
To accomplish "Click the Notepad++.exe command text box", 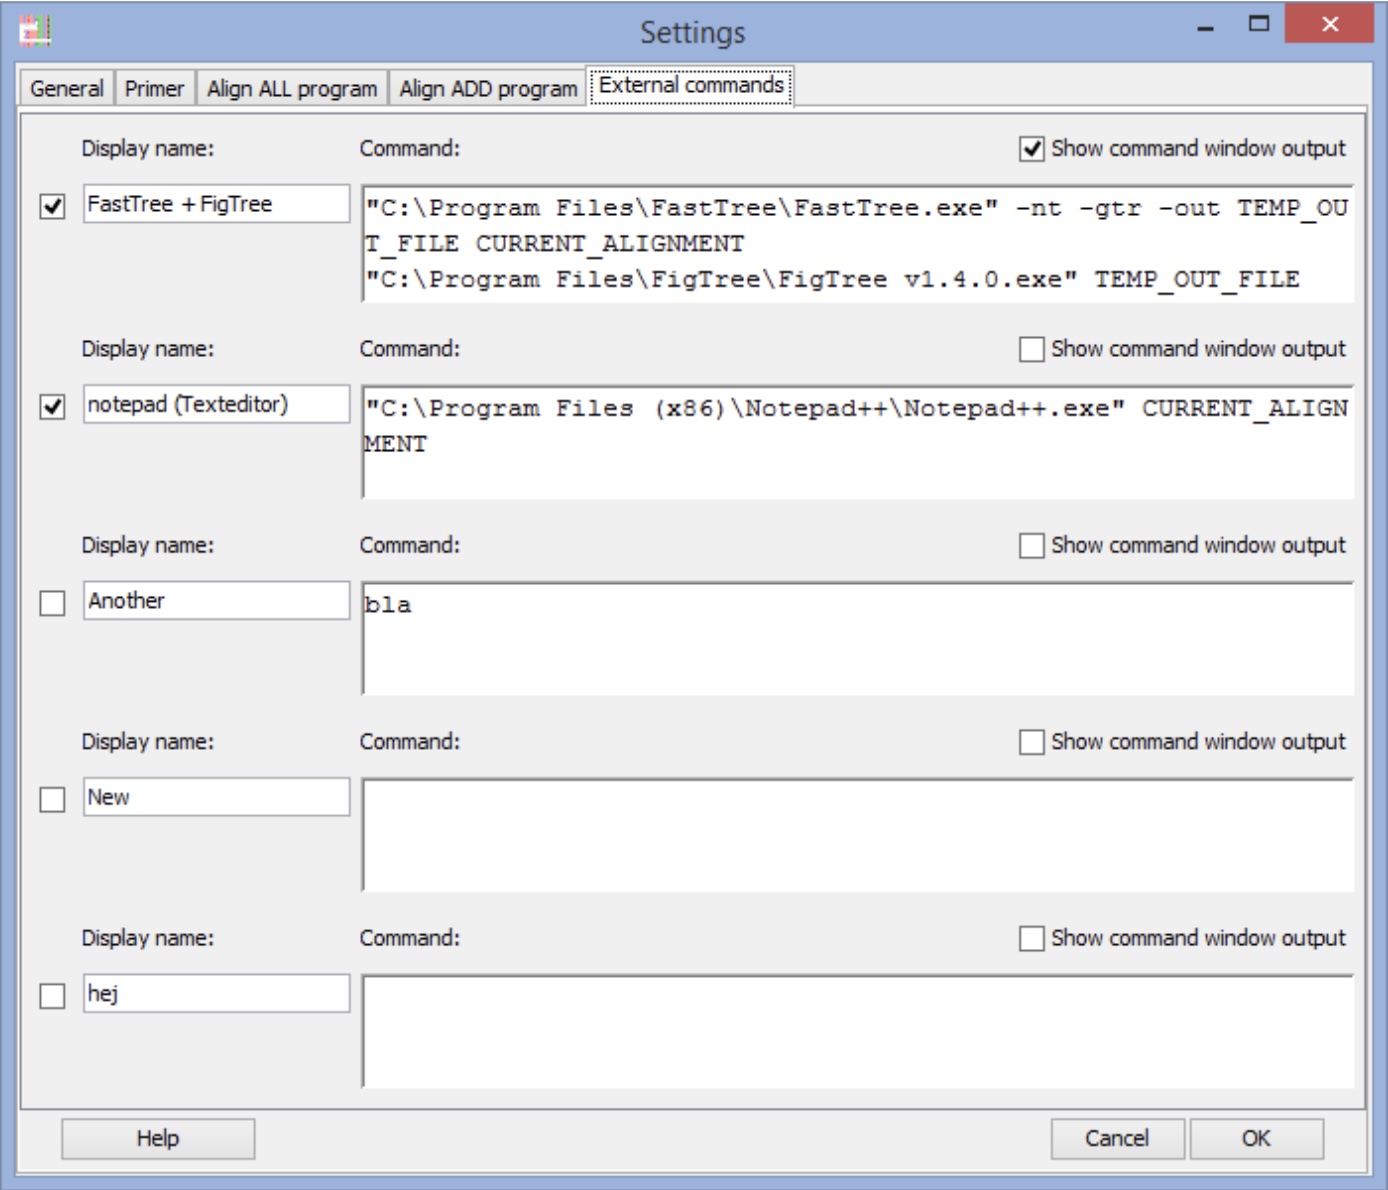I will click(858, 442).
